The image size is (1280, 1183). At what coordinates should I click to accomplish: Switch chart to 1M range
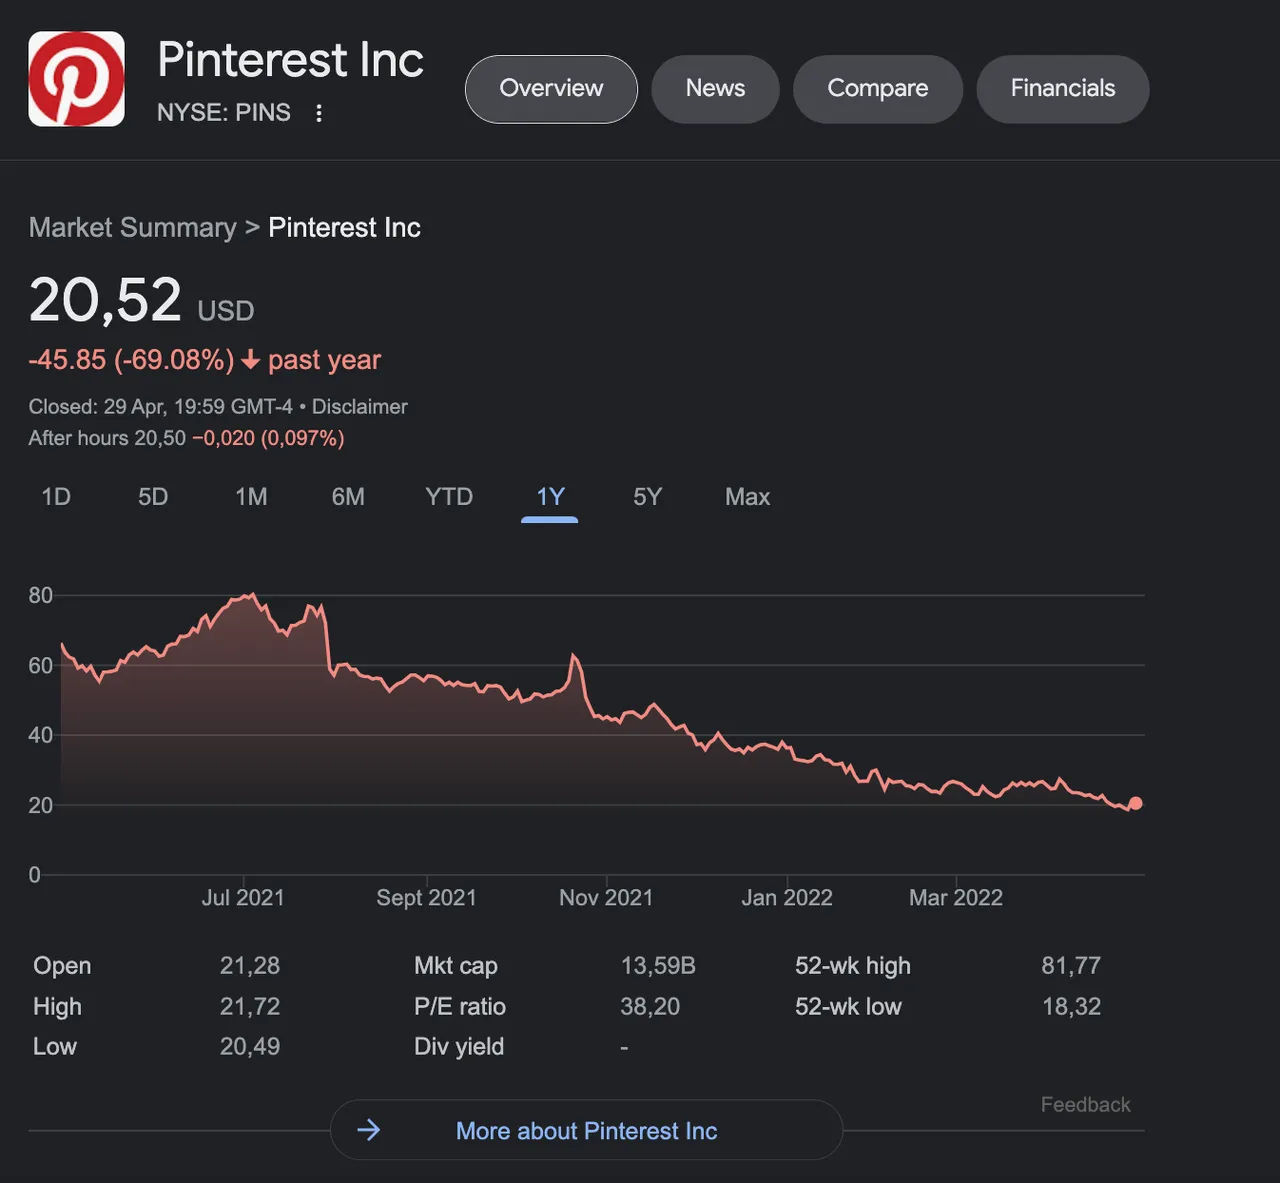pyautogui.click(x=251, y=497)
